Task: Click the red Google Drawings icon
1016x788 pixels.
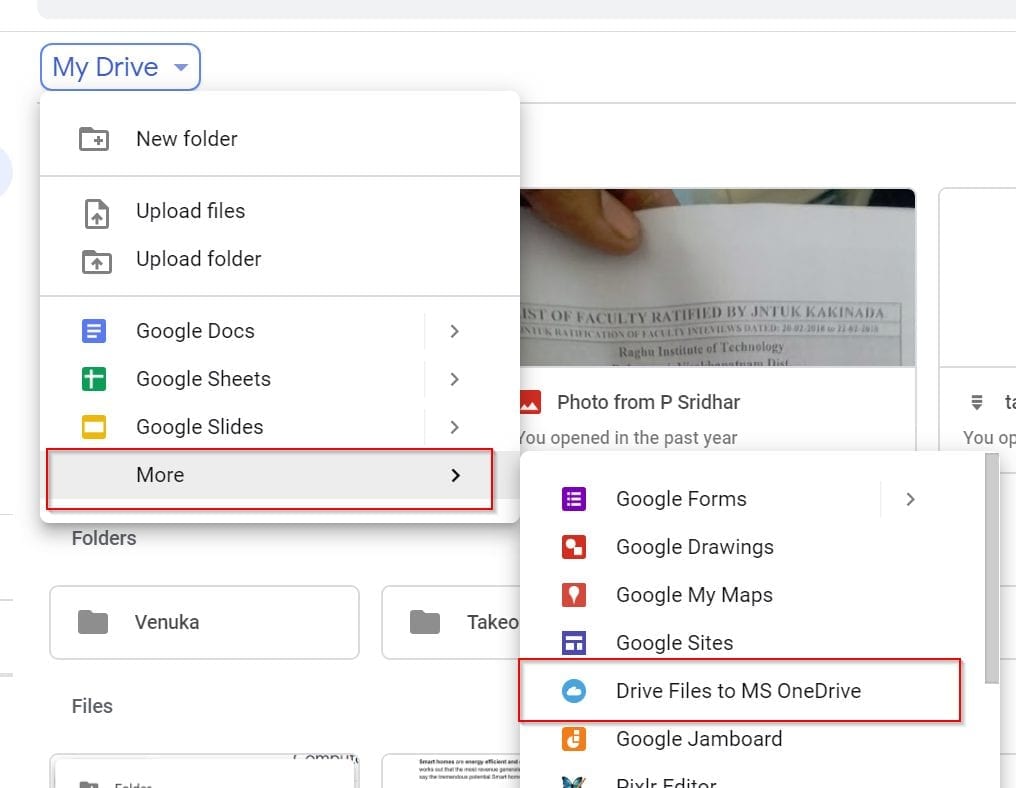Action: tap(573, 547)
